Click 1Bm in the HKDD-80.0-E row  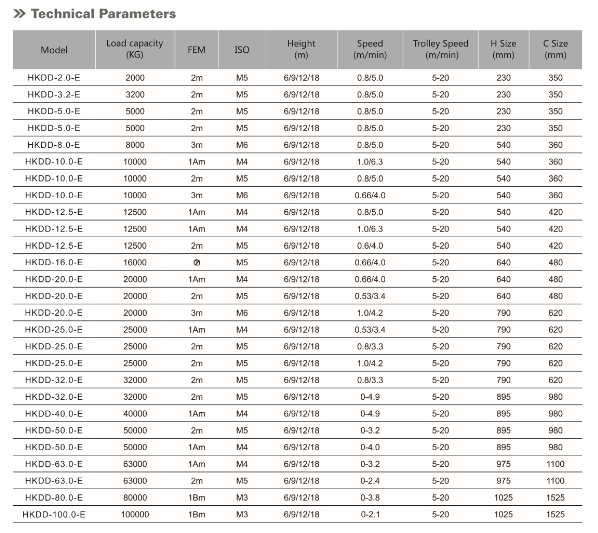[x=196, y=498]
